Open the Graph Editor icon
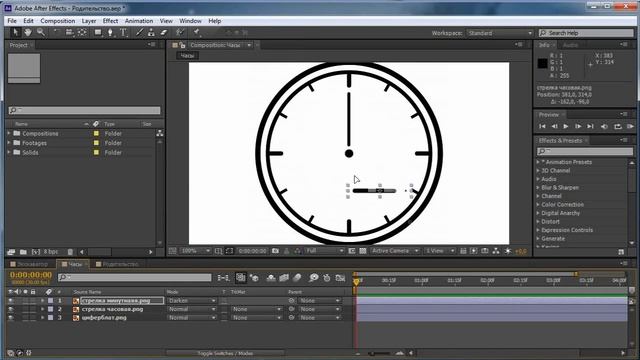 340,278
